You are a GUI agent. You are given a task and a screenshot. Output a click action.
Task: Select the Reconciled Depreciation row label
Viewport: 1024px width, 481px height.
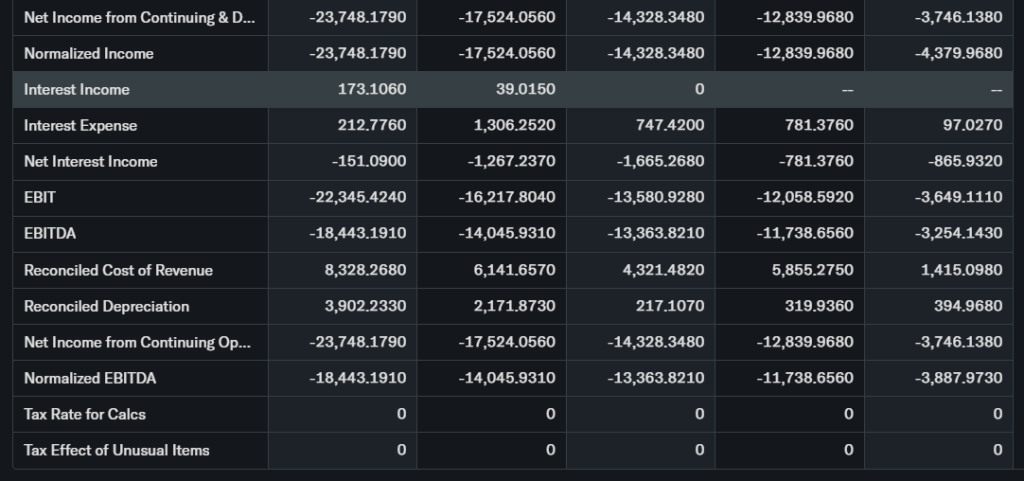106,306
